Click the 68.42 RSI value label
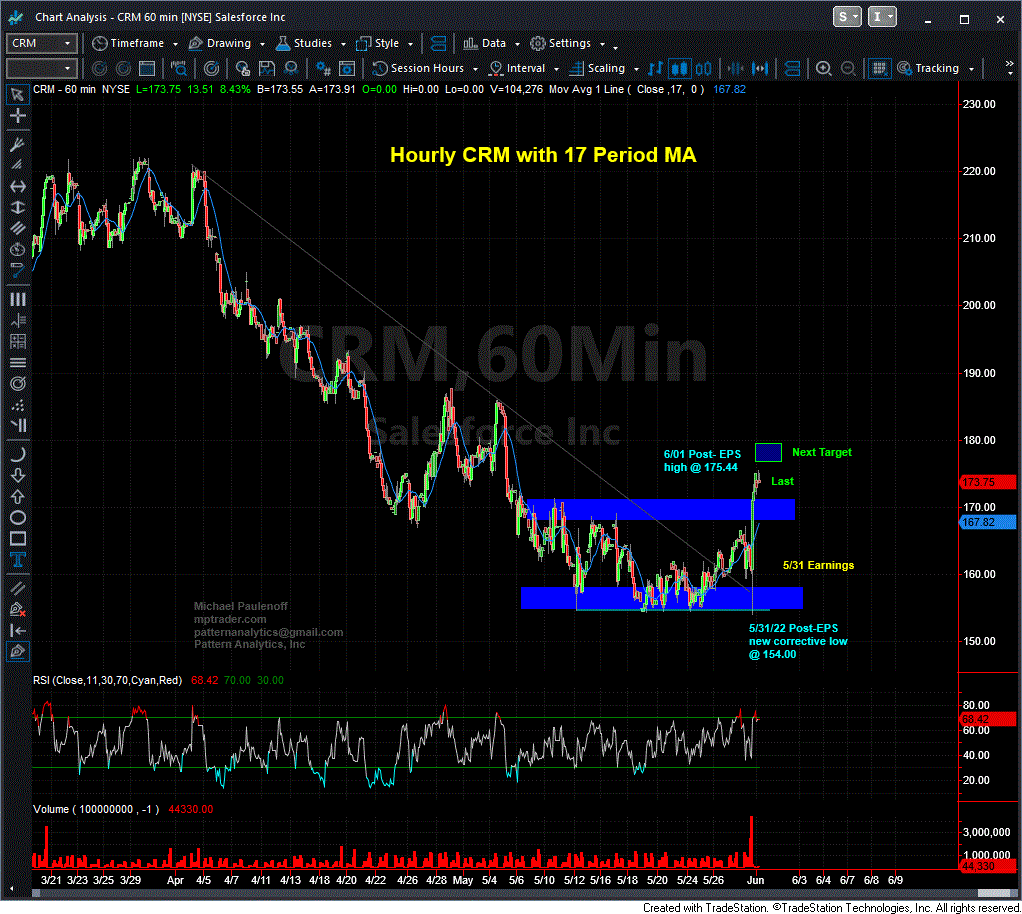Screen dimensions: 1022x914 (988, 719)
